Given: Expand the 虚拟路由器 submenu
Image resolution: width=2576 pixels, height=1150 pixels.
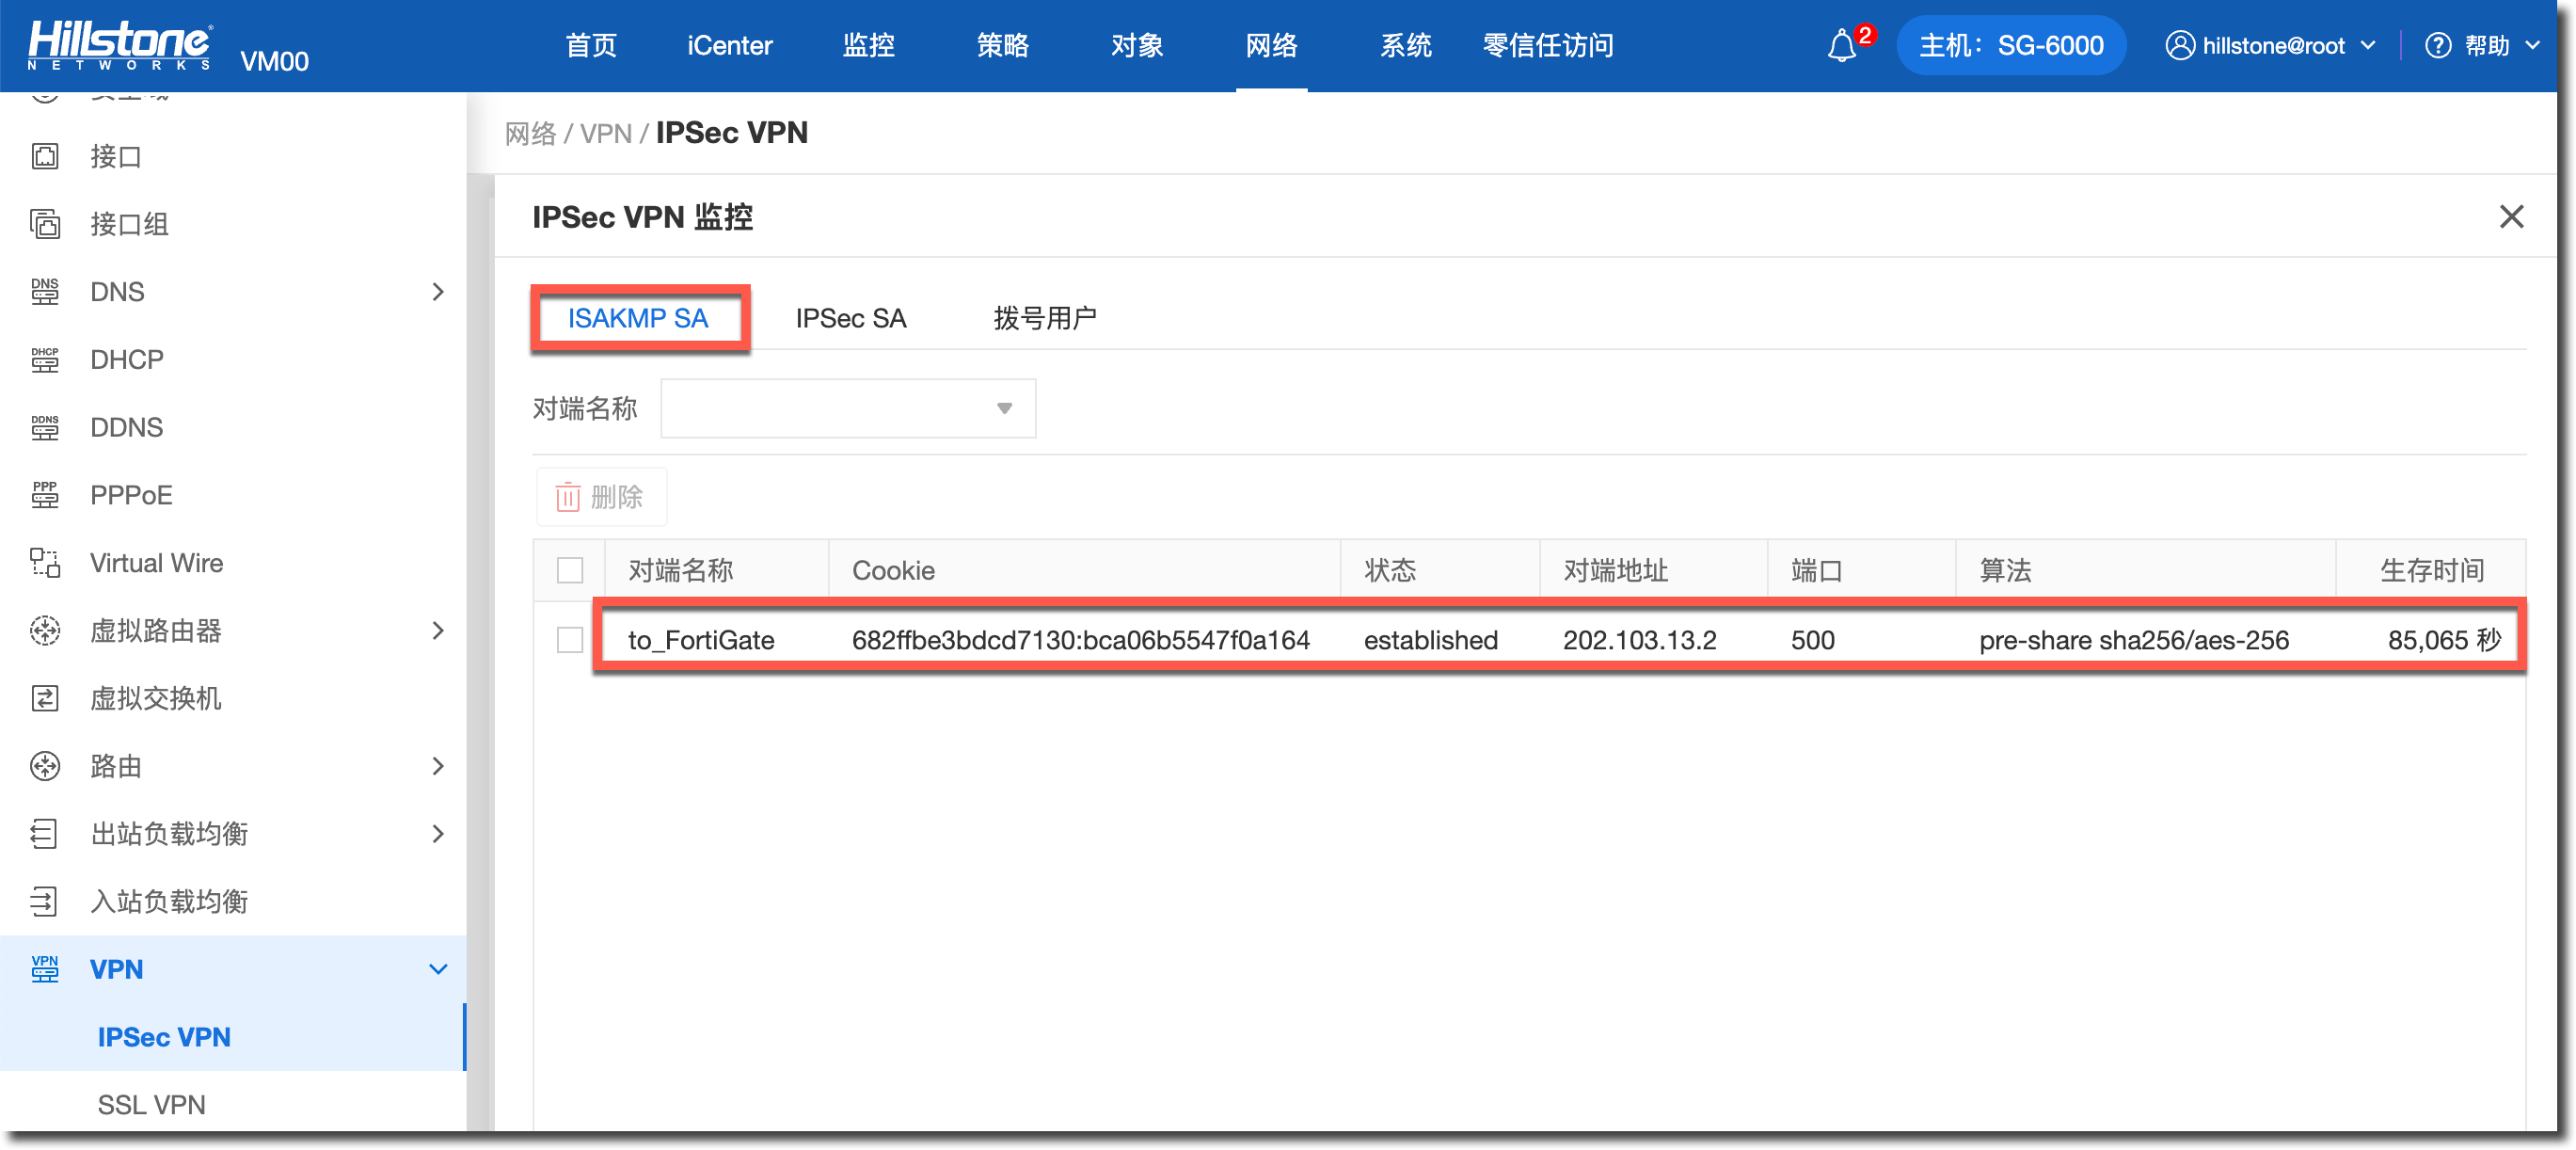Looking at the screenshot, I should pyautogui.click(x=437, y=631).
